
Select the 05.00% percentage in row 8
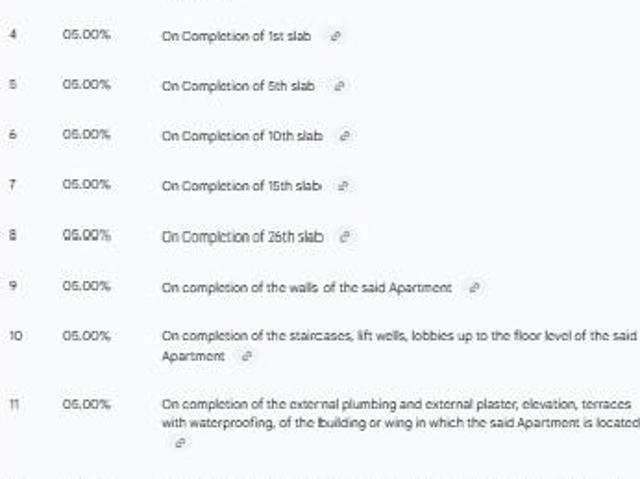(x=86, y=236)
